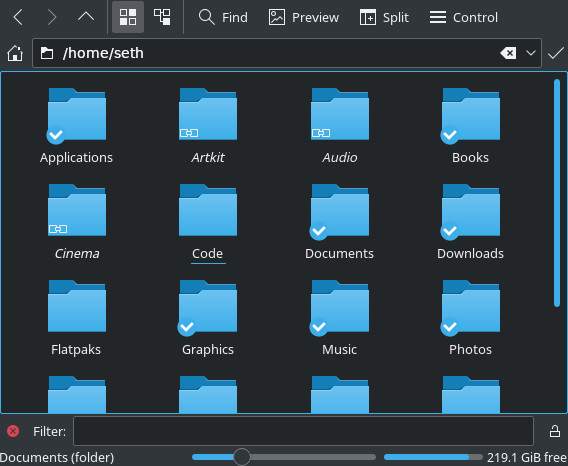
Task: Switch to icons view mode
Action: [x=128, y=17]
